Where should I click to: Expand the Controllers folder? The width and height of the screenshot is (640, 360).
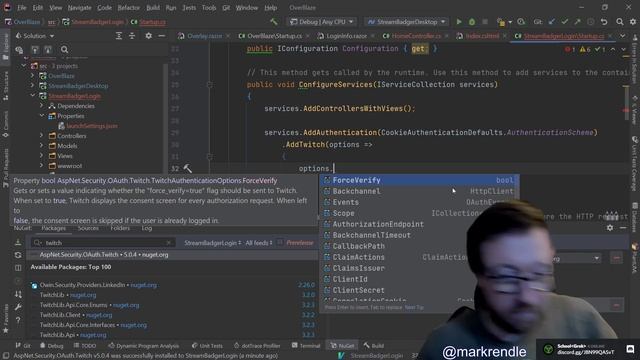[x=42, y=136]
